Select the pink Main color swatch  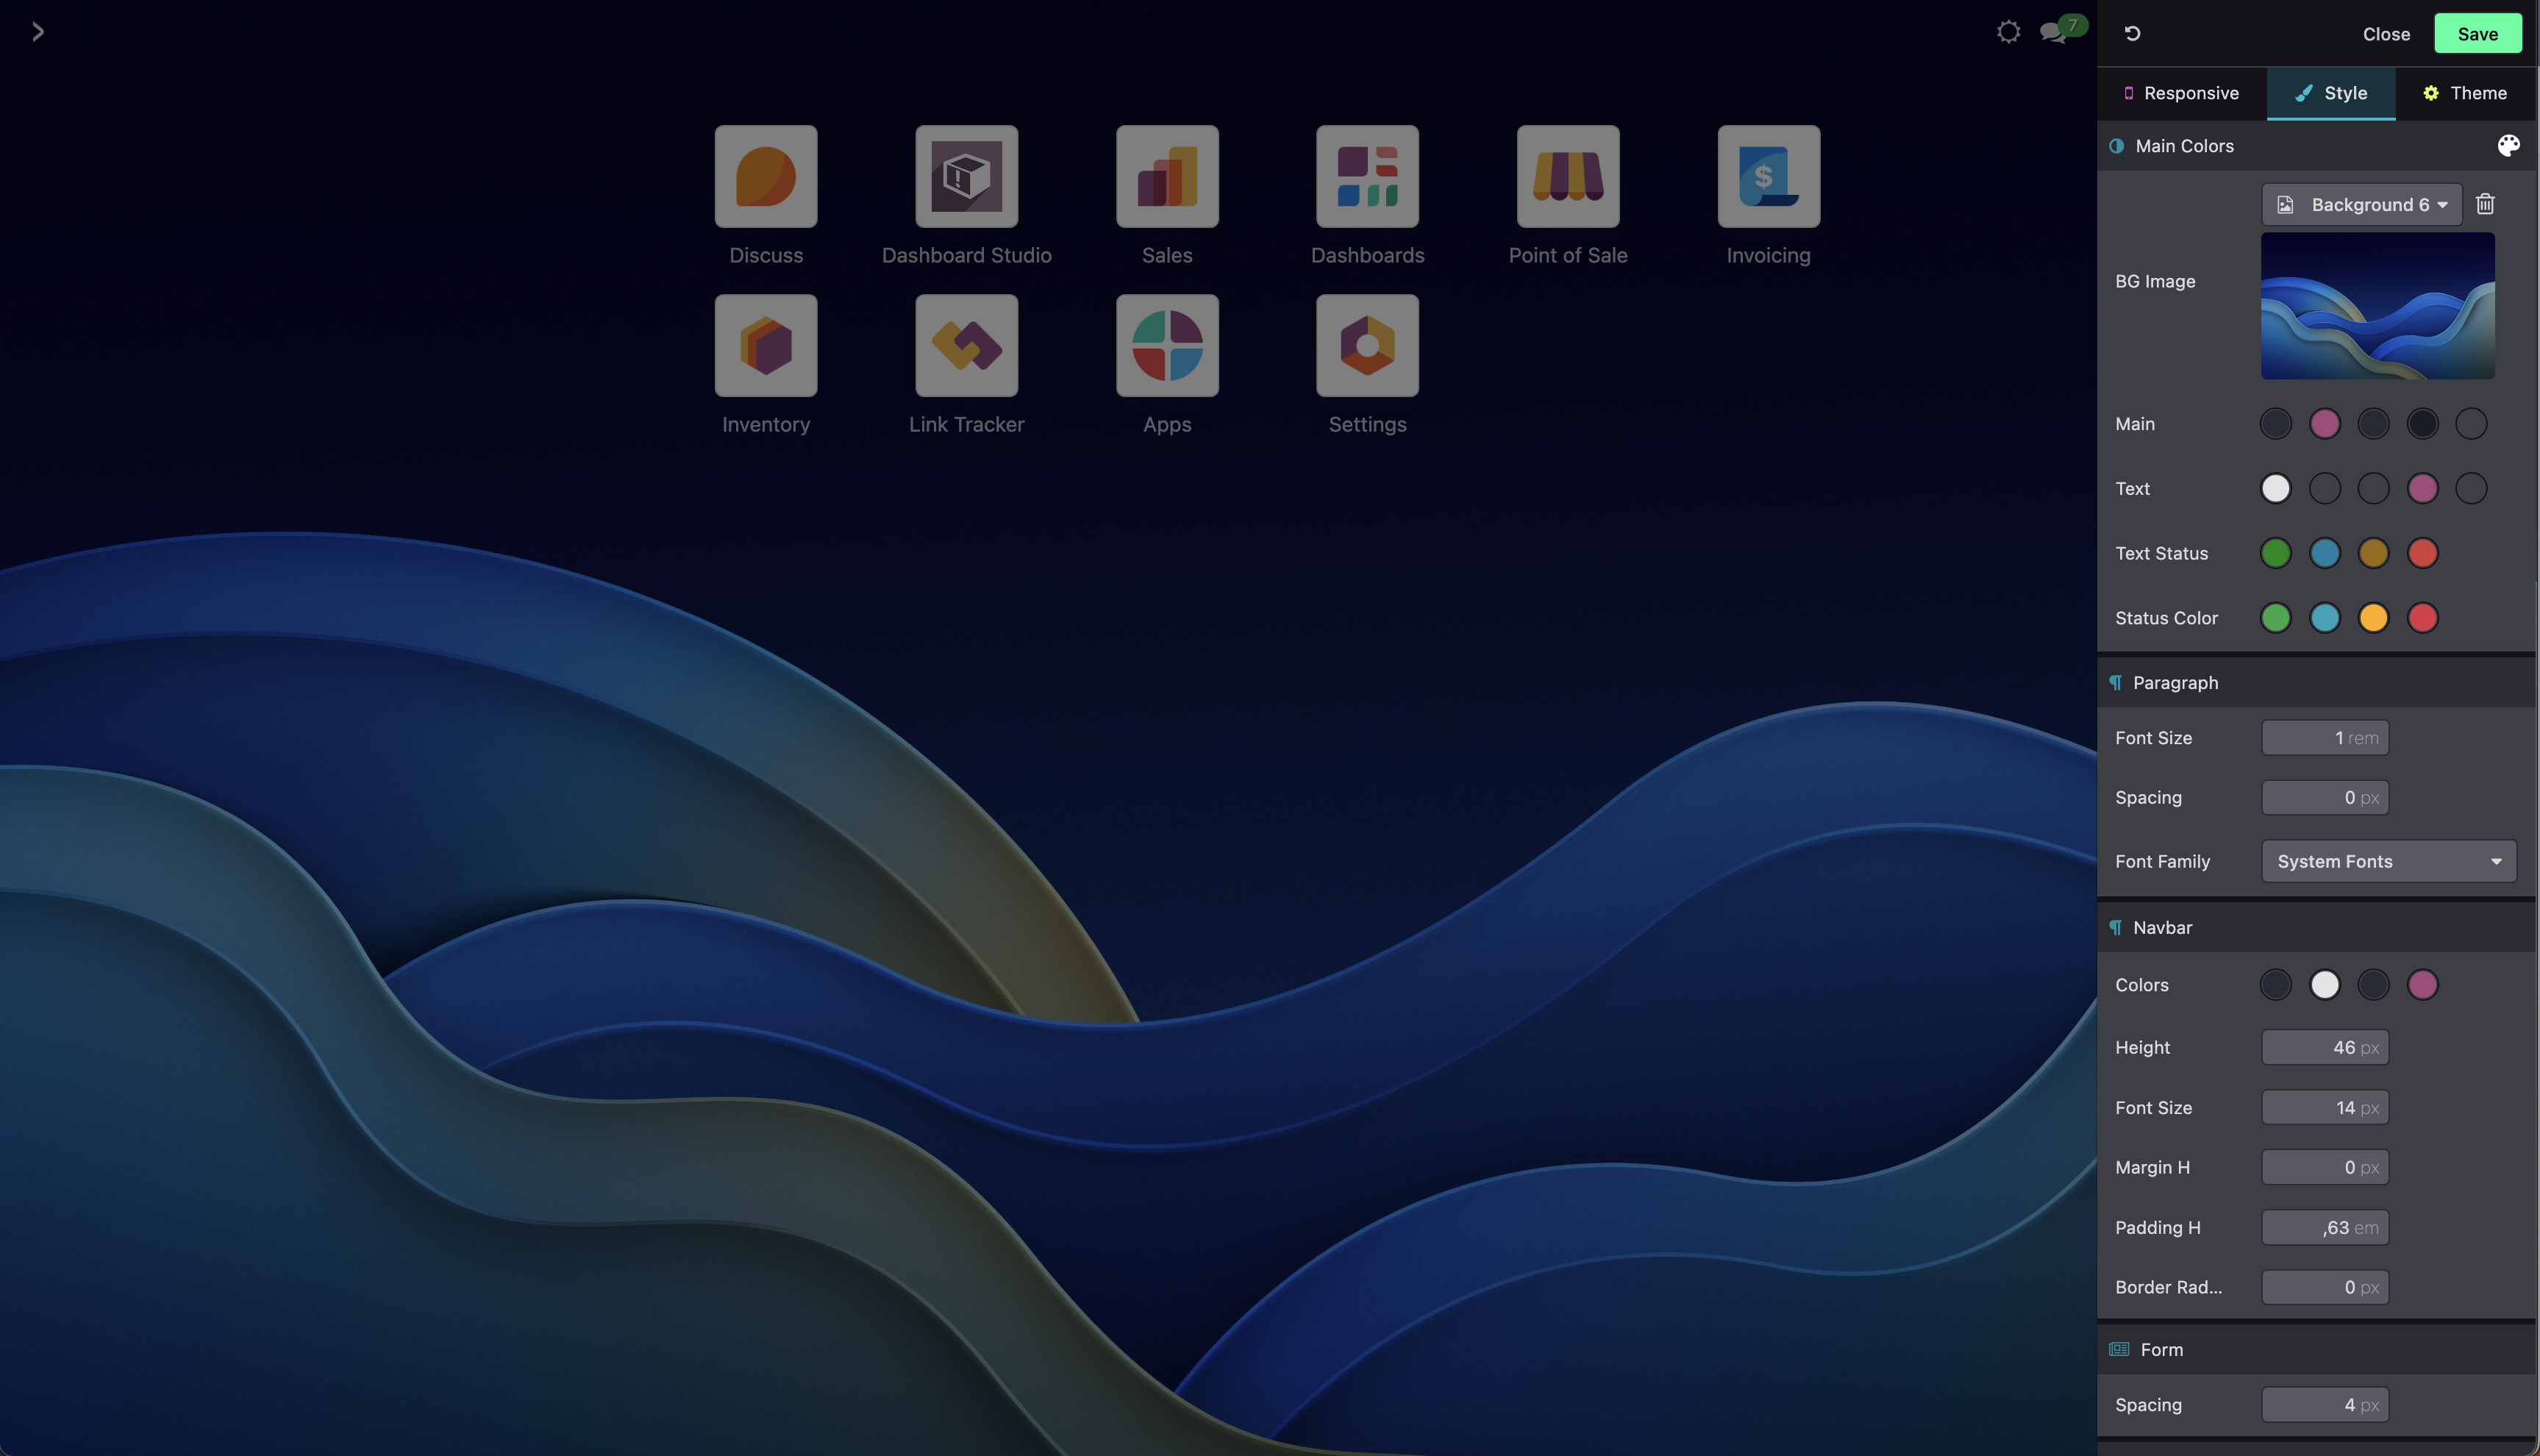pos(2325,423)
